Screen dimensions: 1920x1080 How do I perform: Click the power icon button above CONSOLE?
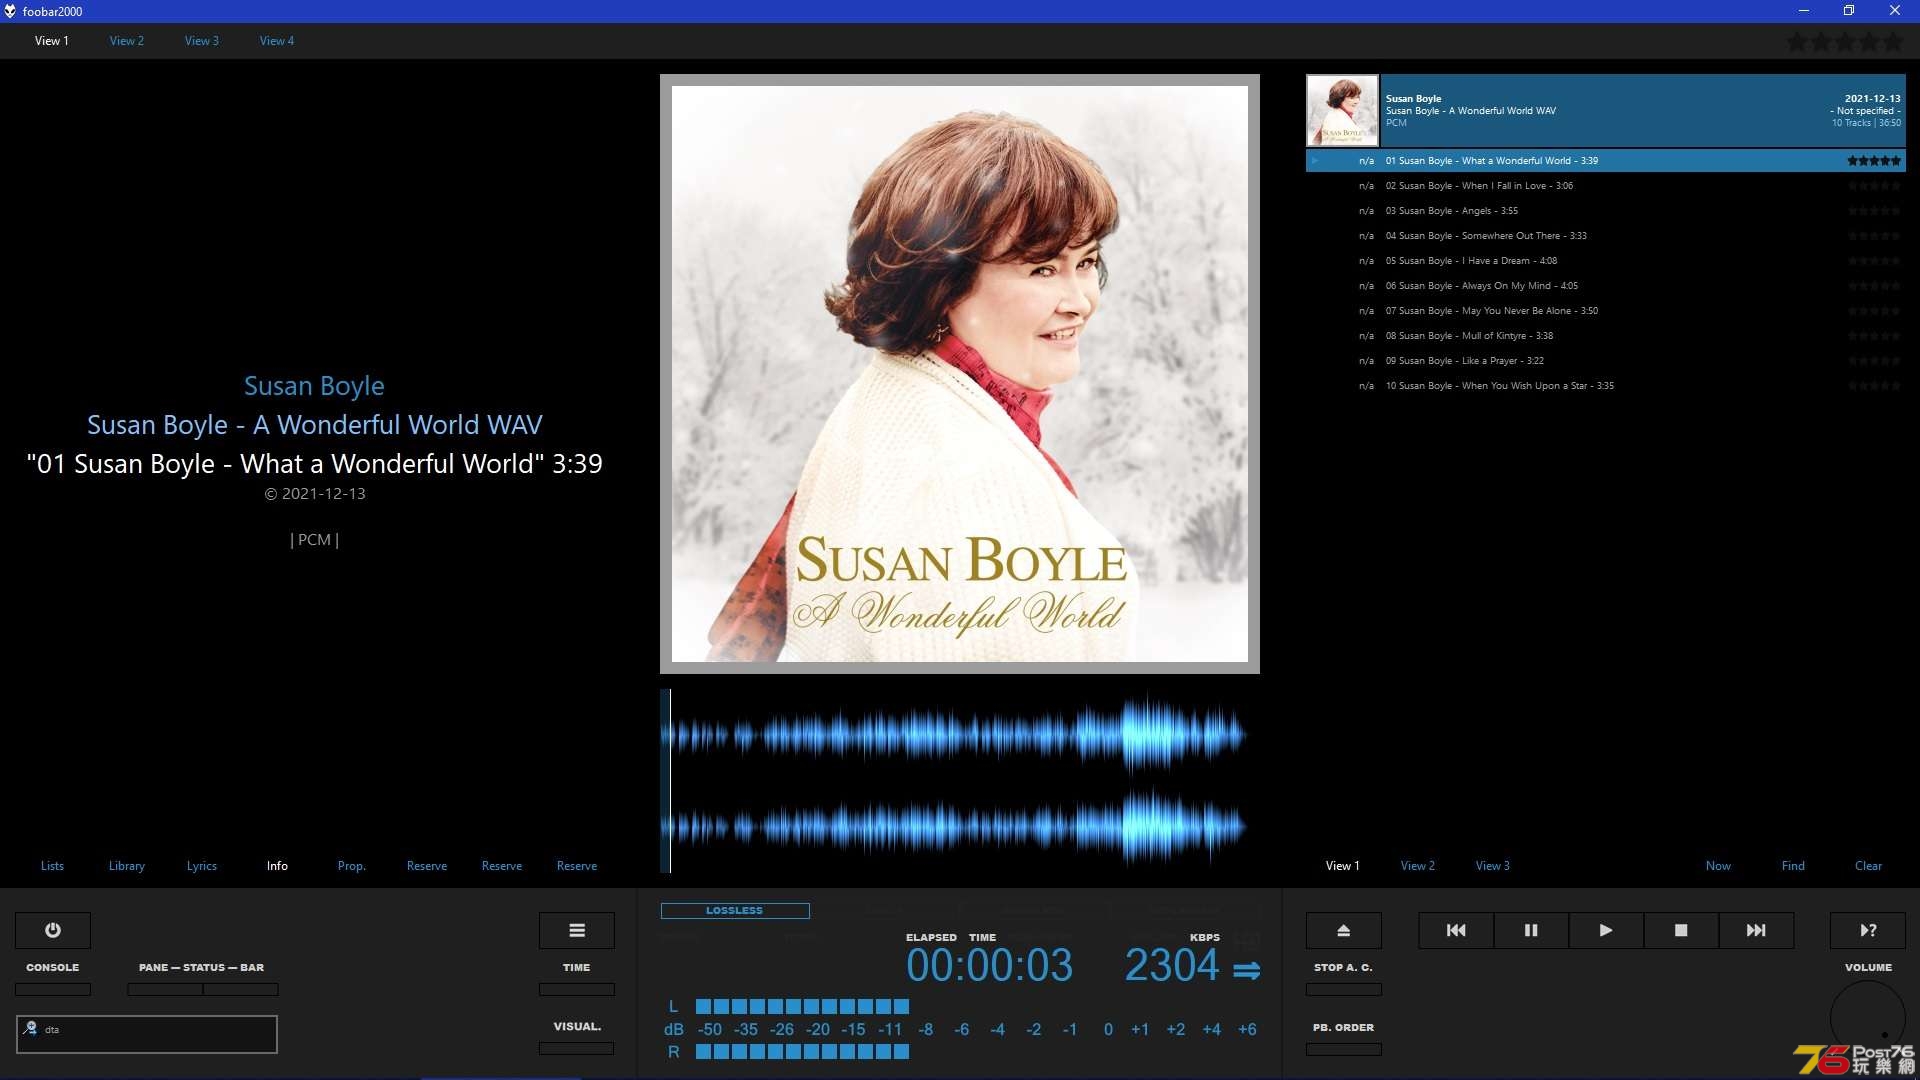tap(53, 930)
